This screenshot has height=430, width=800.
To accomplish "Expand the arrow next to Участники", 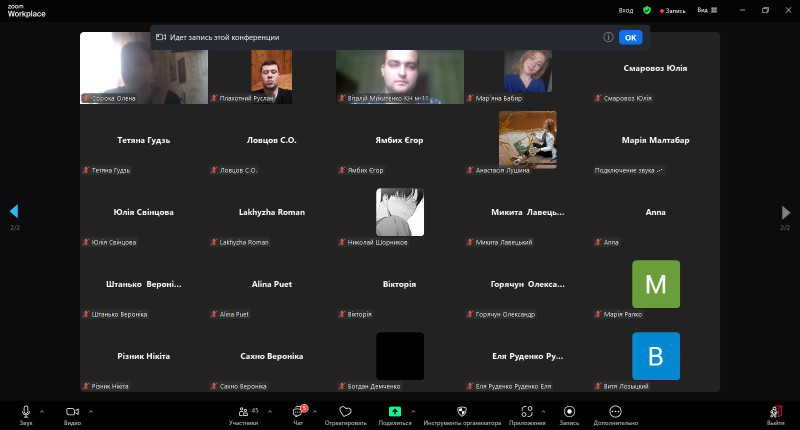I will (x=268, y=411).
